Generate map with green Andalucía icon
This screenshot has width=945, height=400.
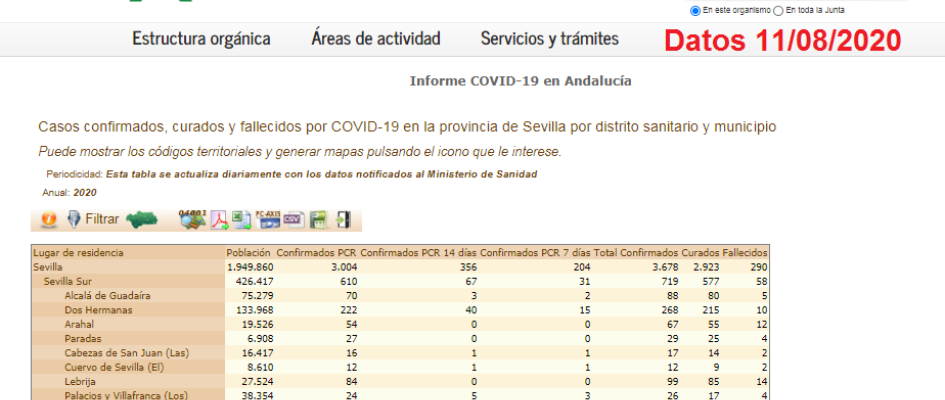pos(142,220)
